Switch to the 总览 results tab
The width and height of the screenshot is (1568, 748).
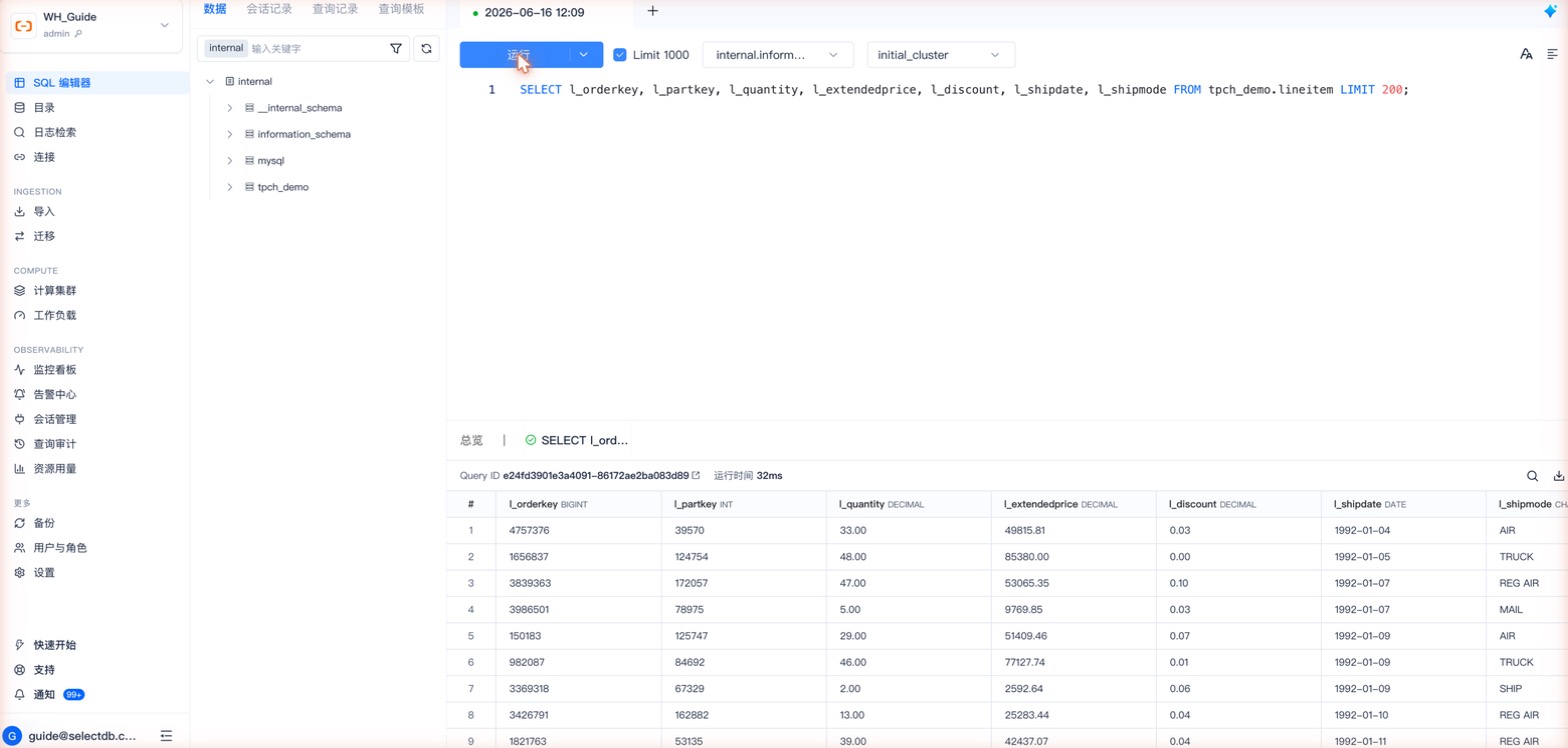[471, 440]
